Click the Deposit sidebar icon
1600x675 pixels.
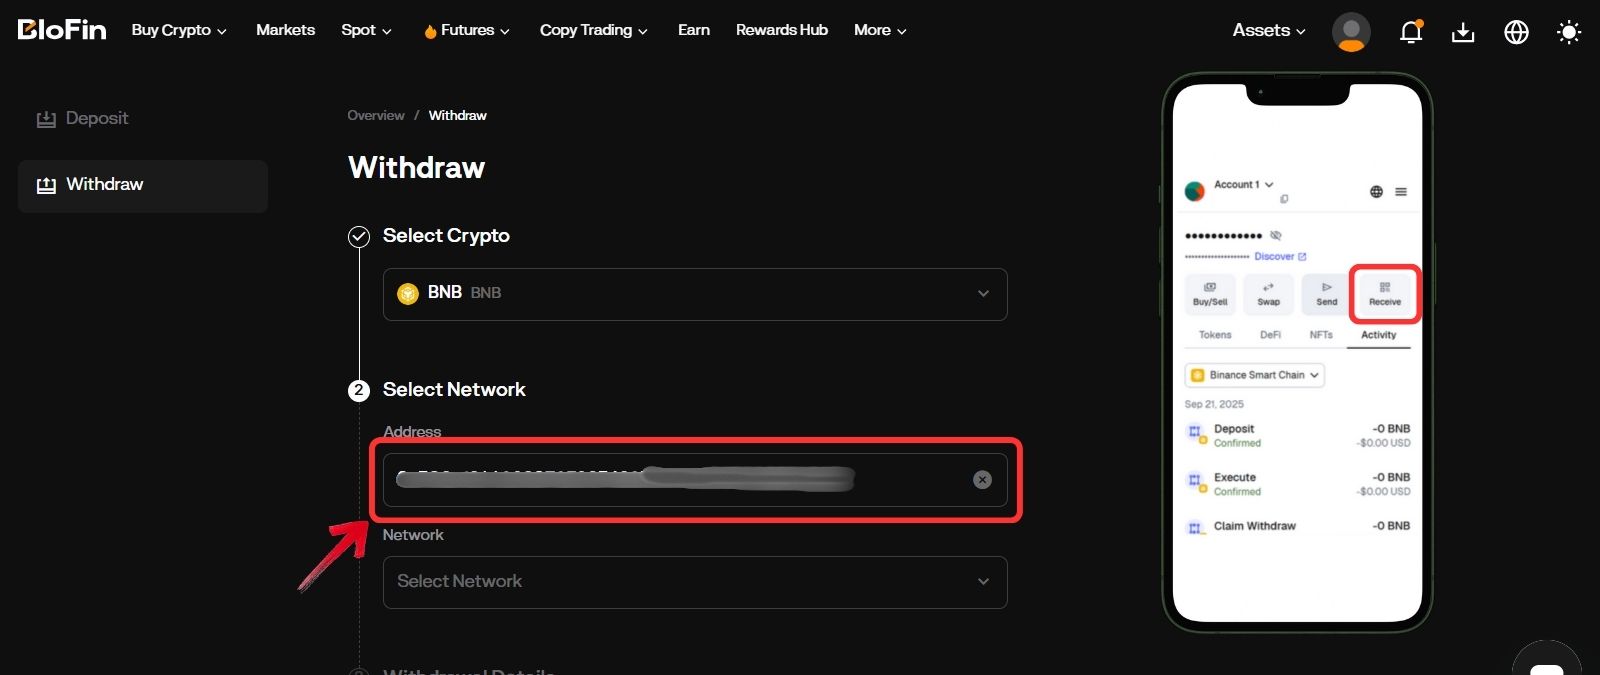click(x=46, y=119)
